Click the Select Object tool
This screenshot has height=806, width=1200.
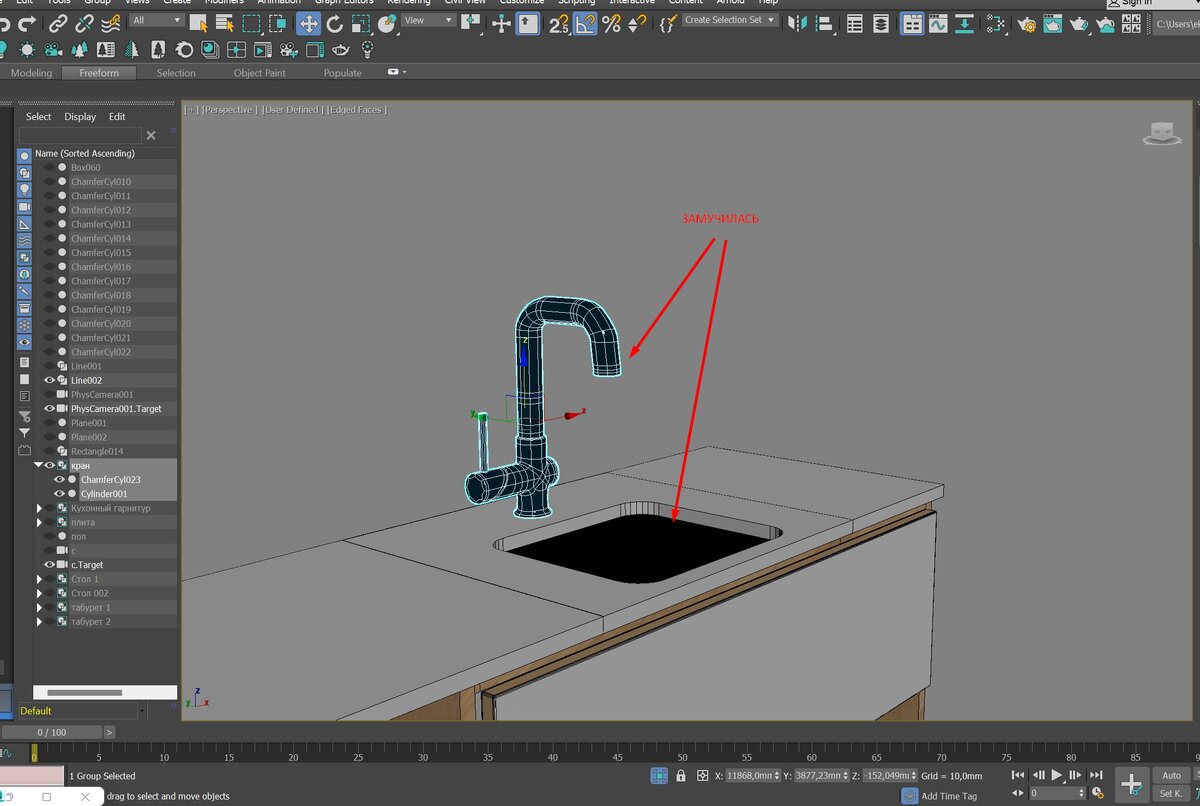click(x=199, y=23)
